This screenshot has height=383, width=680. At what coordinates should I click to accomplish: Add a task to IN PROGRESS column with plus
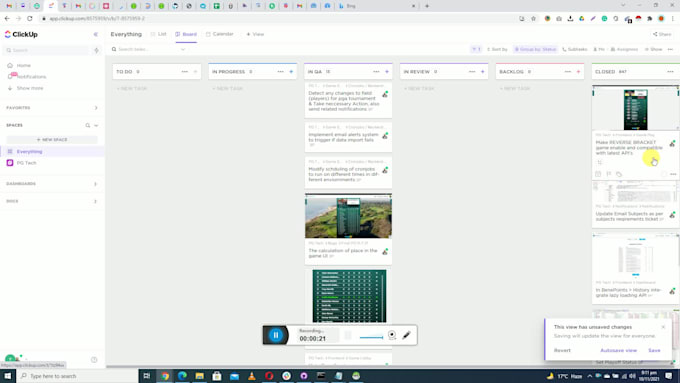pyautogui.click(x=291, y=72)
